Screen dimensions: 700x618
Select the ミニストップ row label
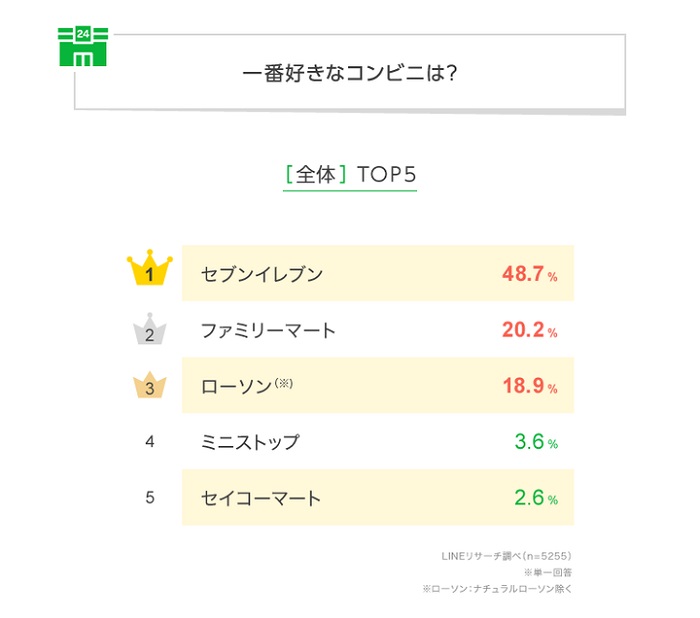tap(250, 441)
